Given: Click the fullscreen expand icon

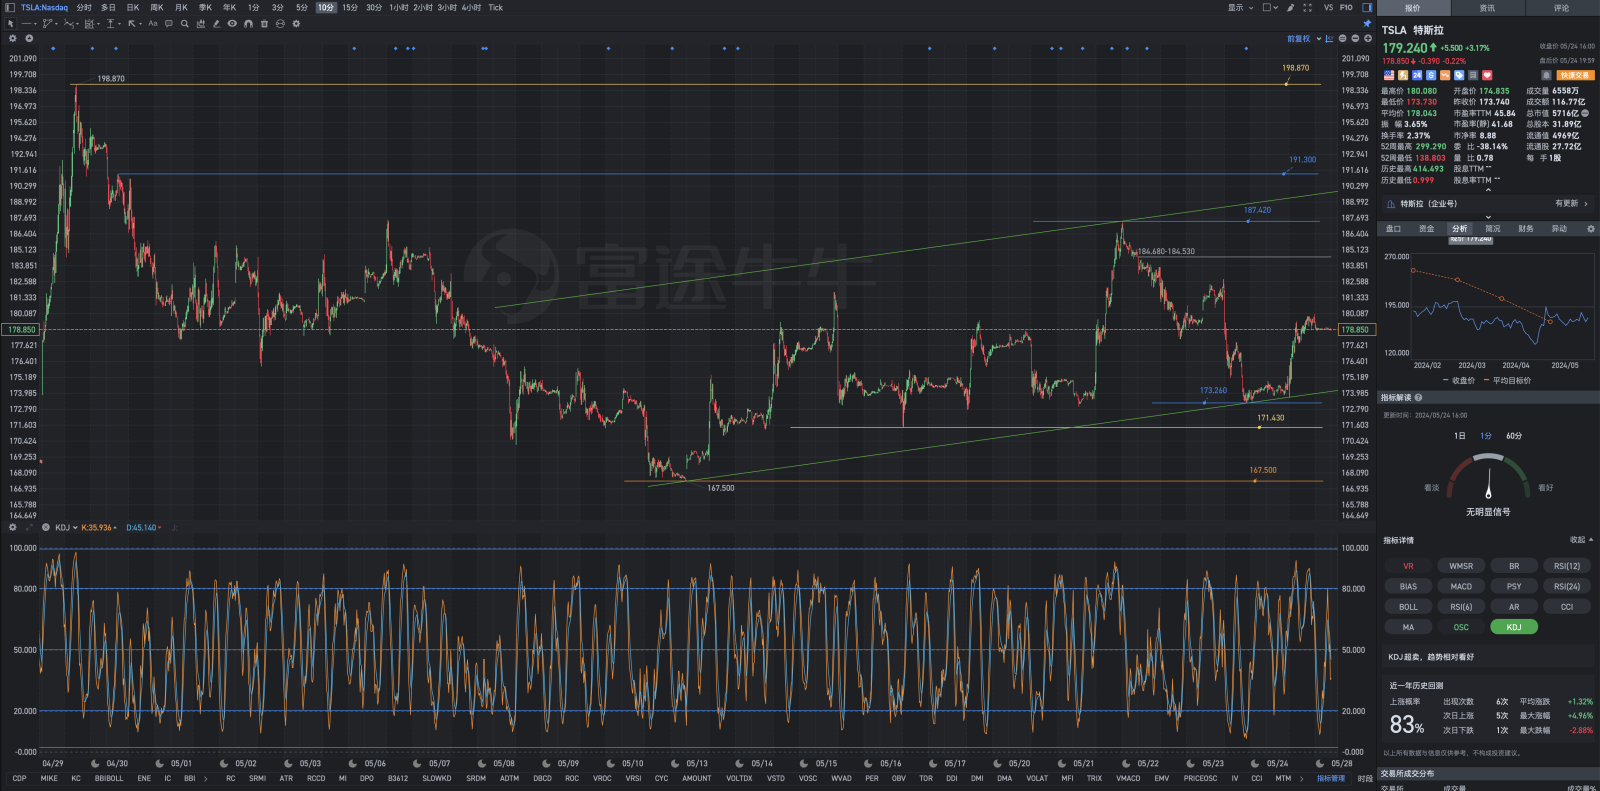Looking at the screenshot, I should click(1307, 7).
